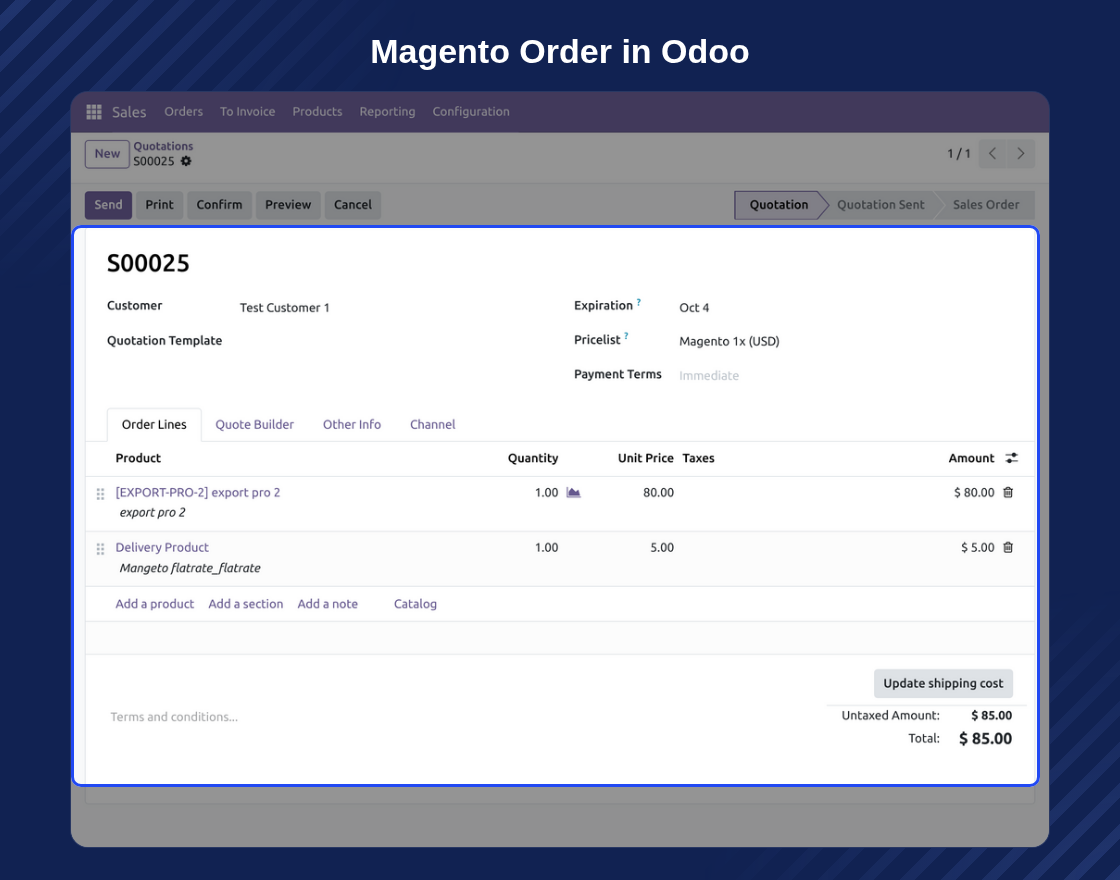
Task: Delete the export pro 2 order line
Action: 1008,492
